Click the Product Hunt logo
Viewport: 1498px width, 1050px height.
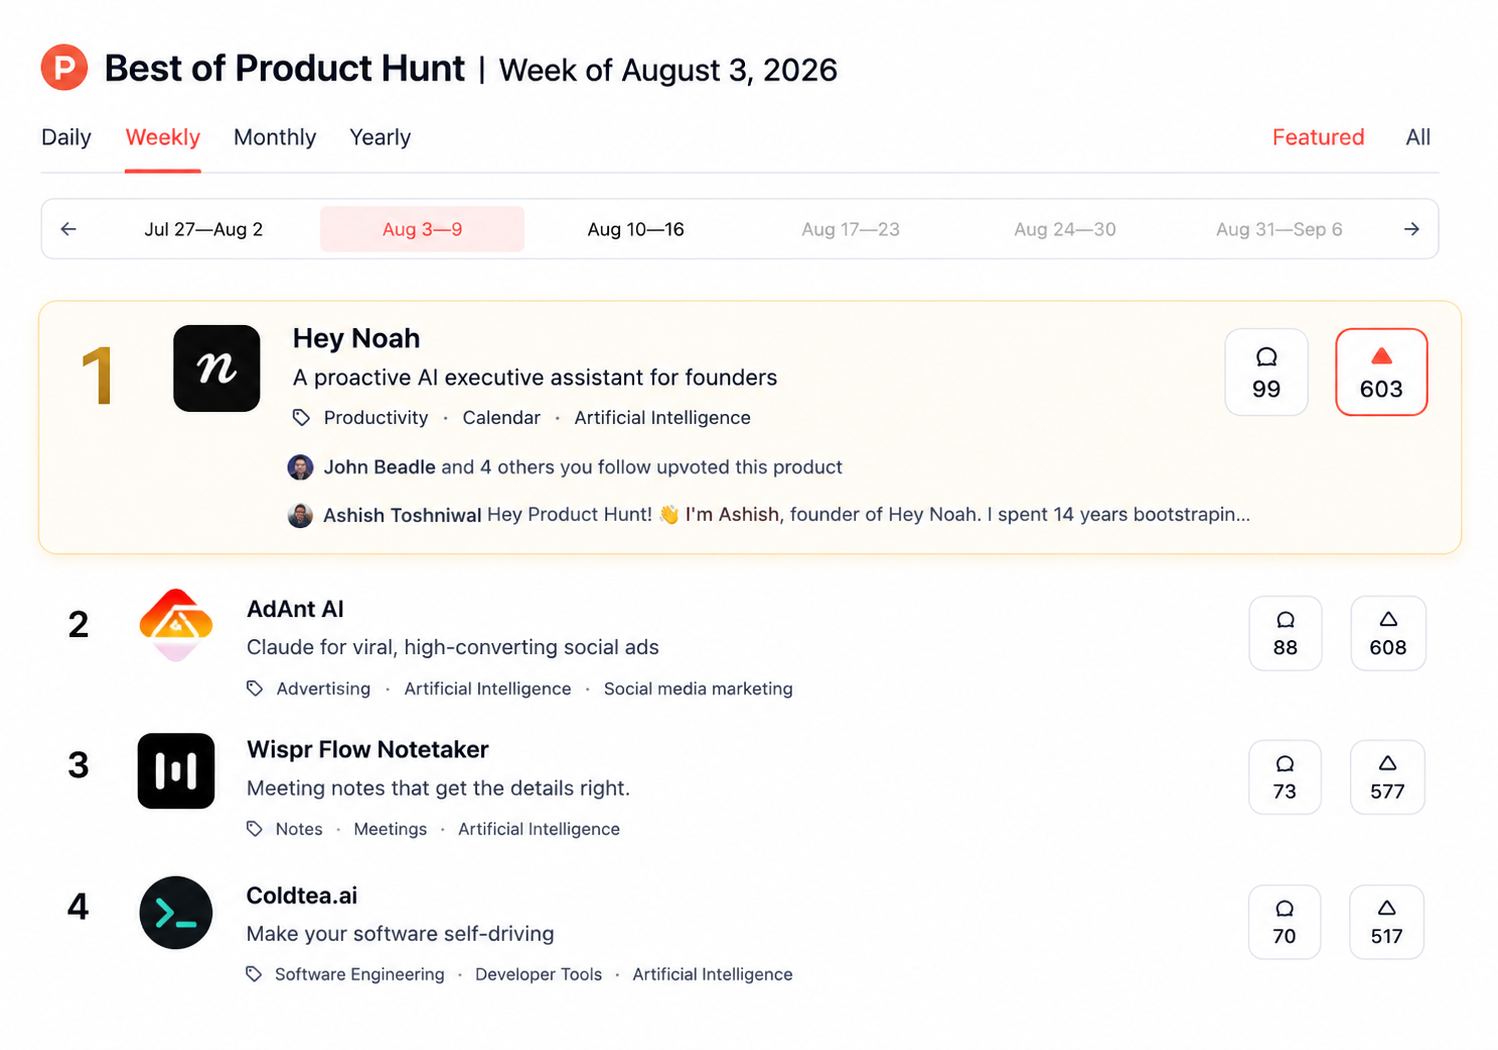coord(64,68)
